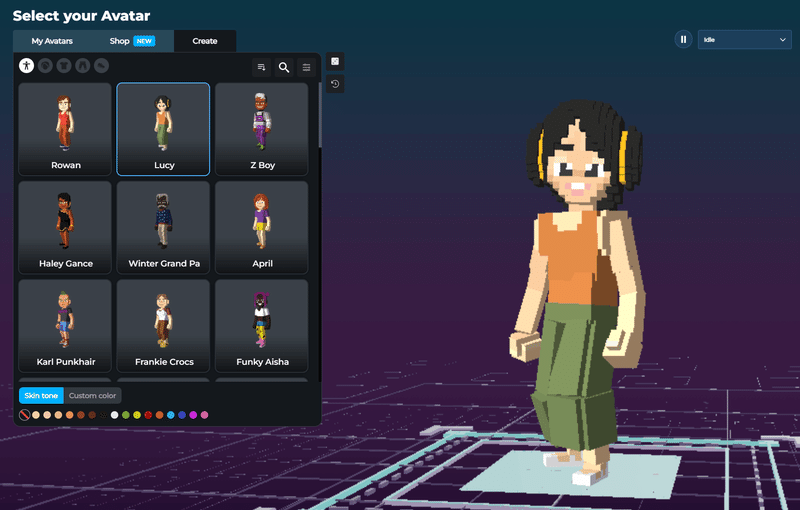Clear skin color with the no-color swatch
Screen dimensions: 800x510
[x=24, y=415]
